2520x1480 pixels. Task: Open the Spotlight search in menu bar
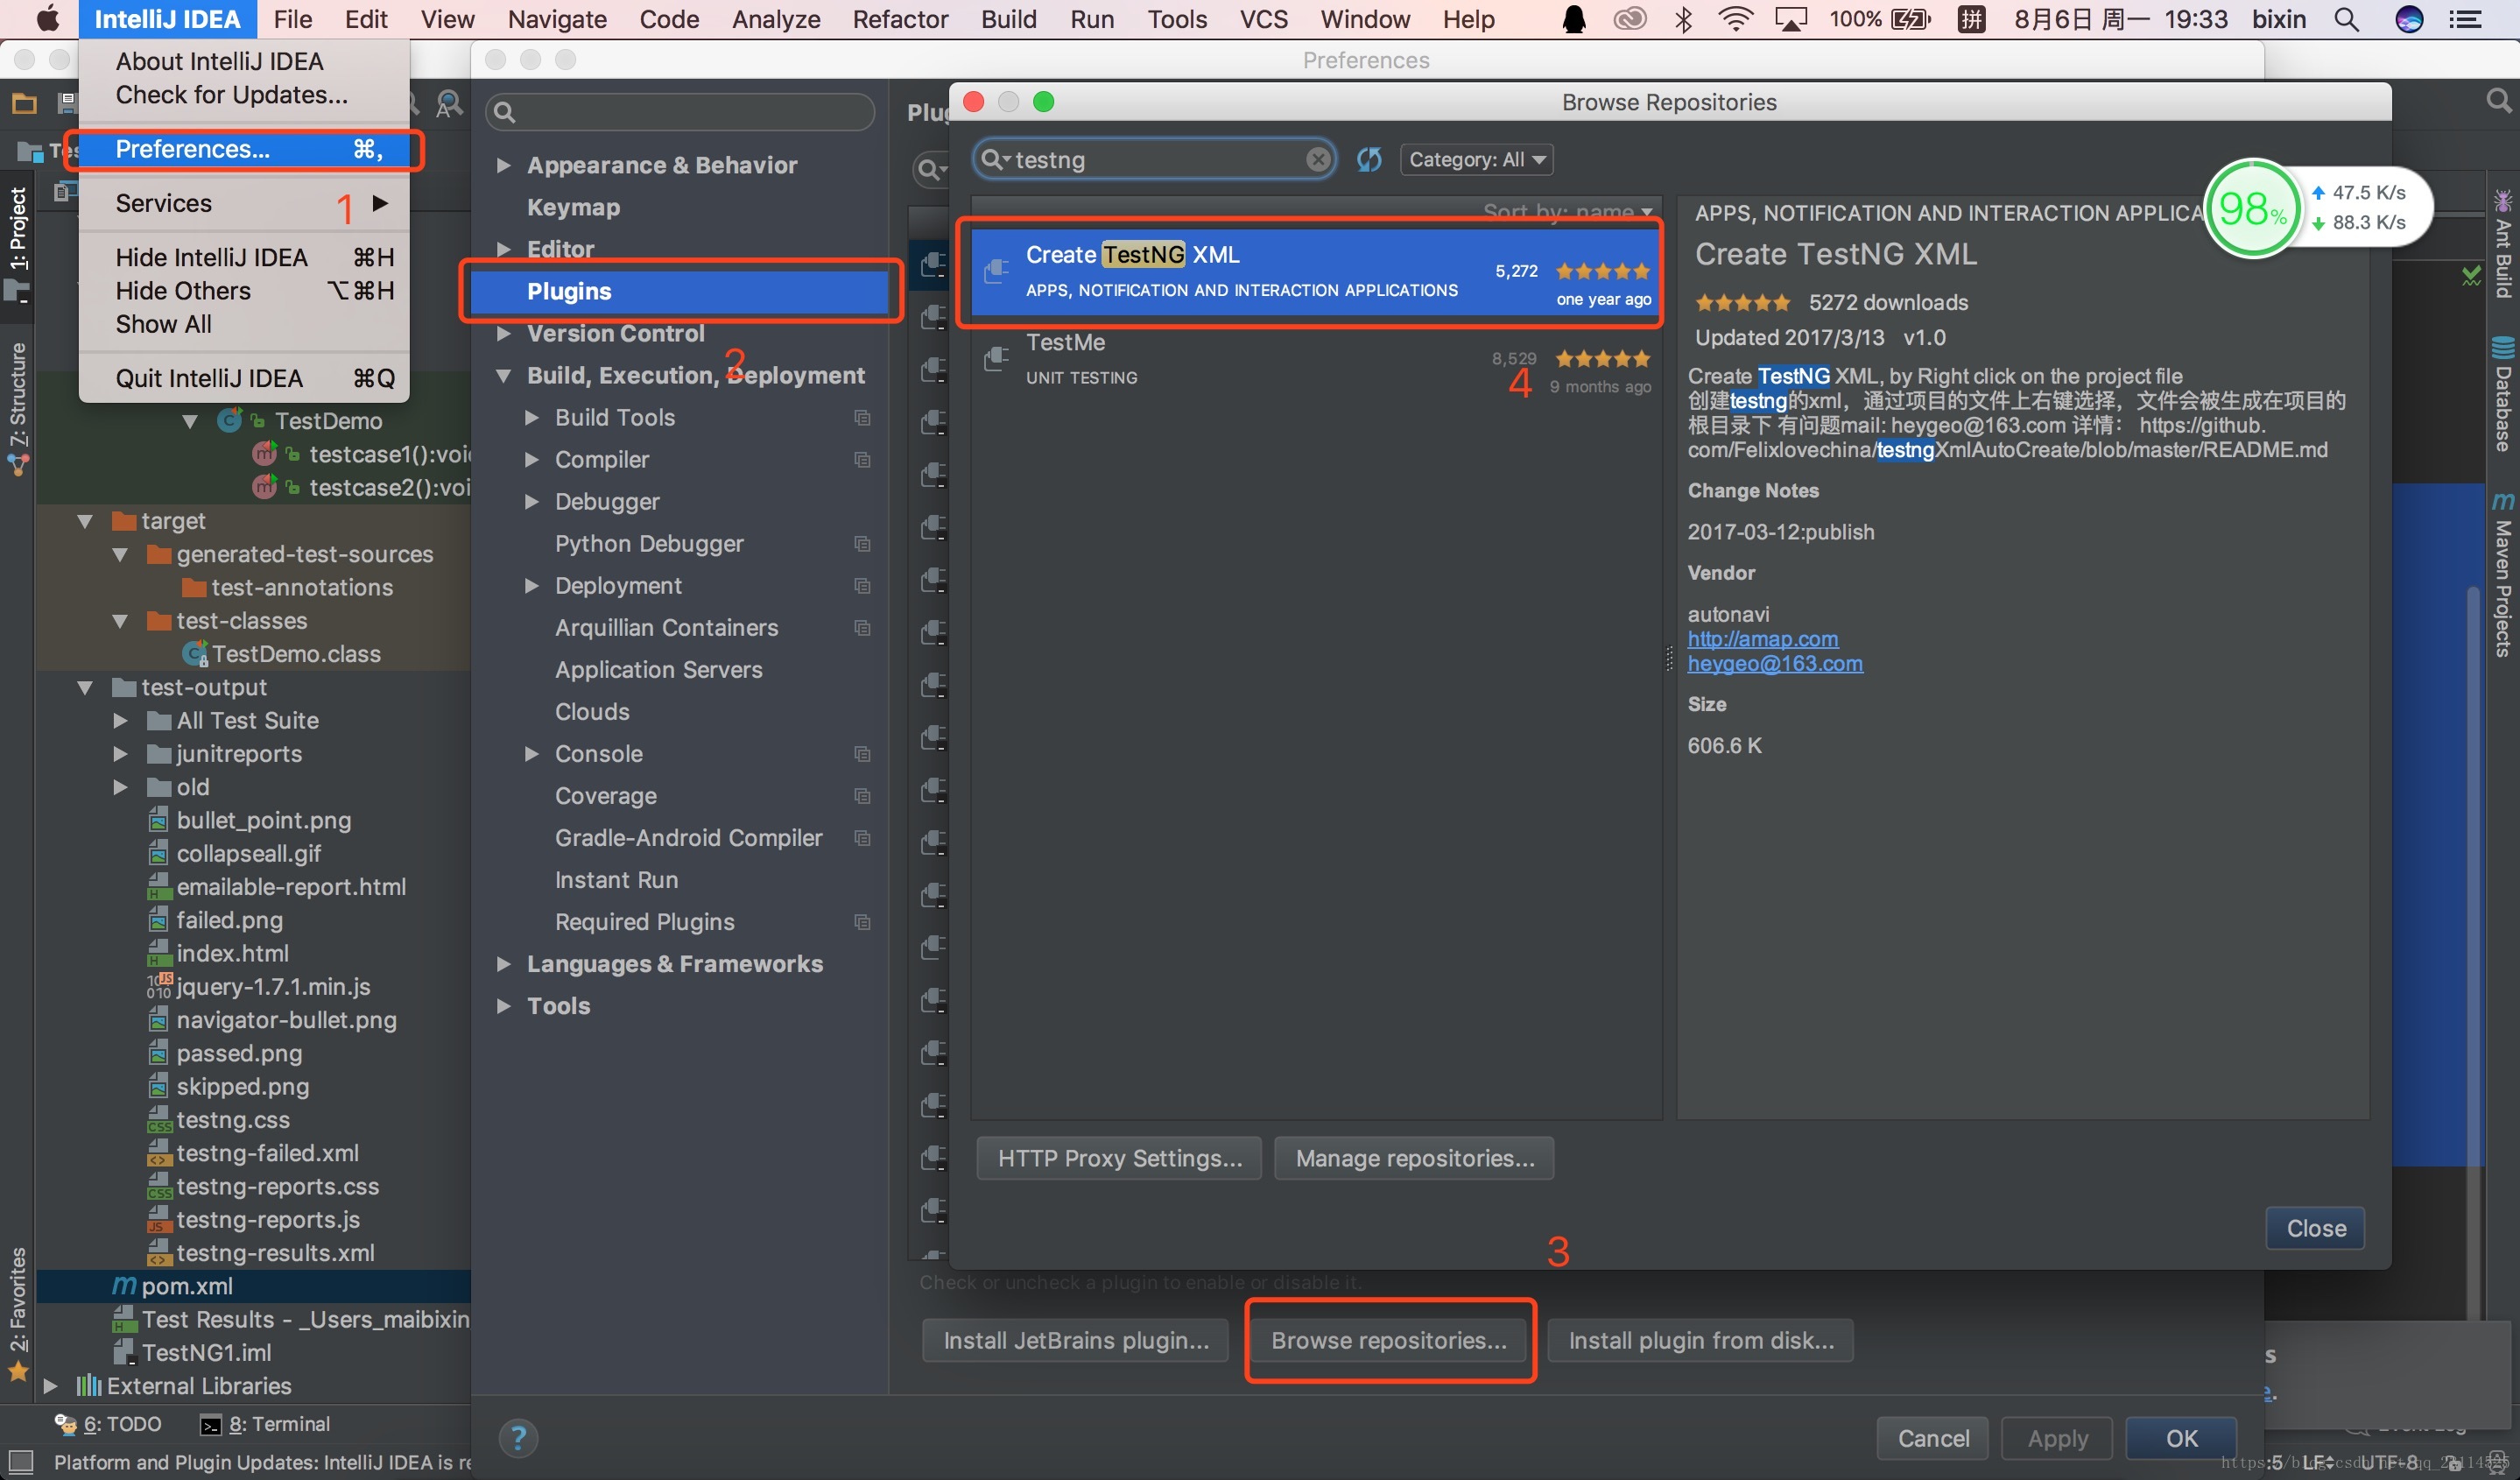point(2346,19)
